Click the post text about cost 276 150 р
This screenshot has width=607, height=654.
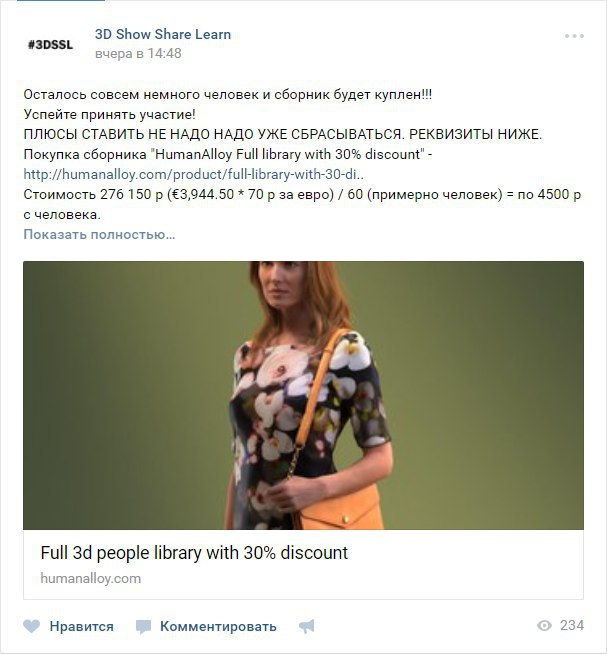tap(302, 204)
